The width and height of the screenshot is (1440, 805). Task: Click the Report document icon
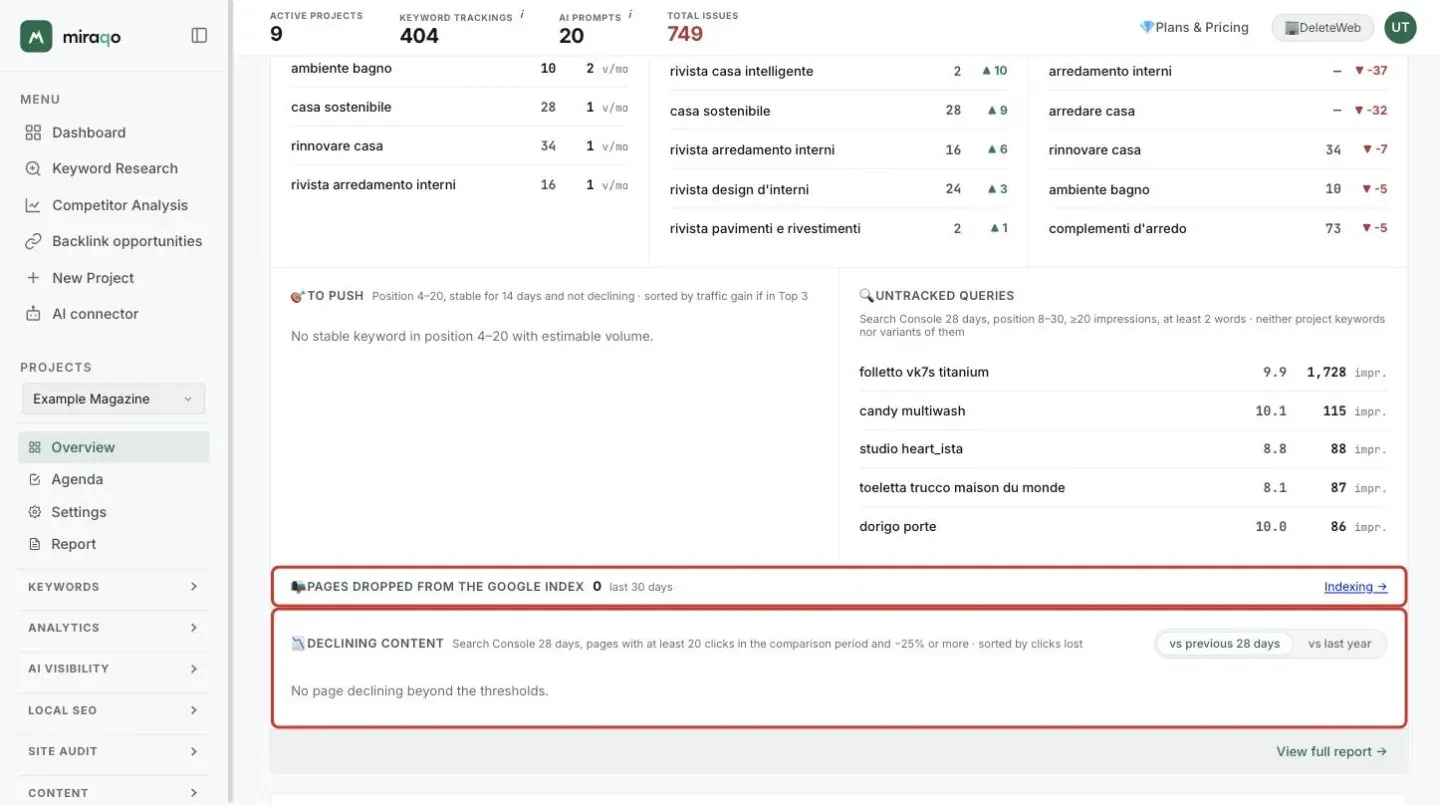35,545
